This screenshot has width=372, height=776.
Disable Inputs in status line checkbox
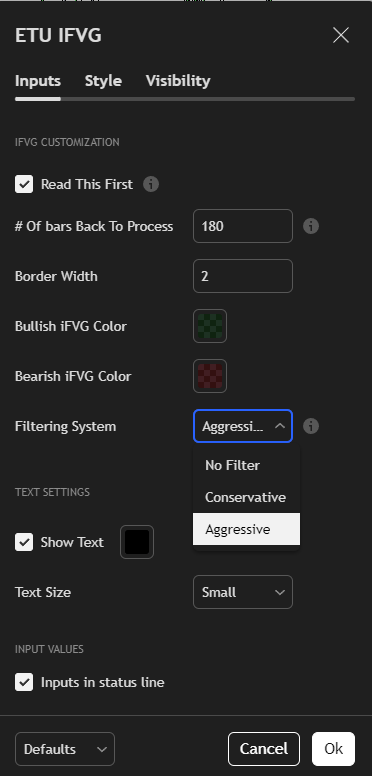[x=24, y=682]
